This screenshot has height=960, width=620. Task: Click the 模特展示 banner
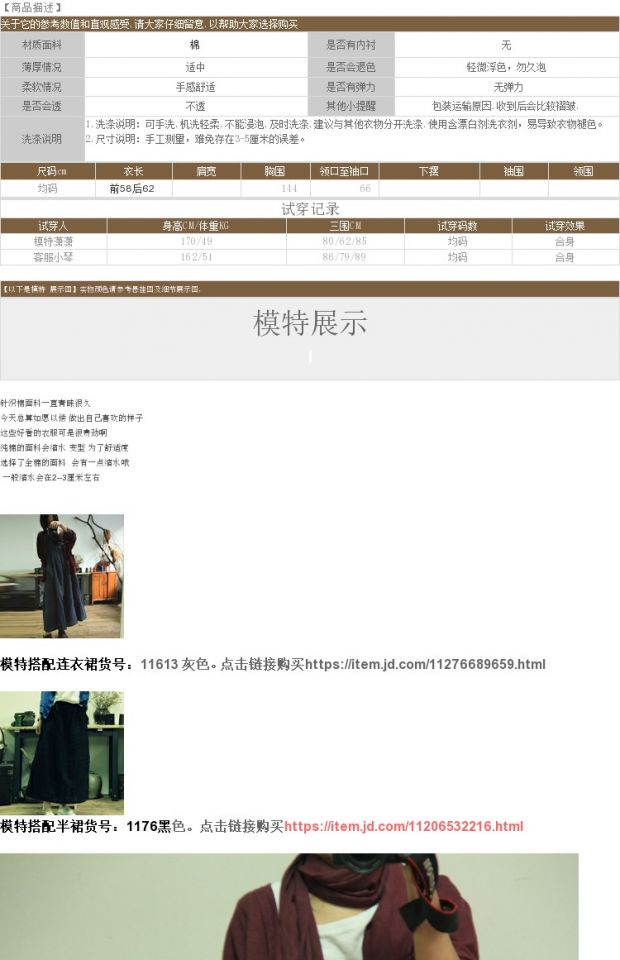click(310, 324)
